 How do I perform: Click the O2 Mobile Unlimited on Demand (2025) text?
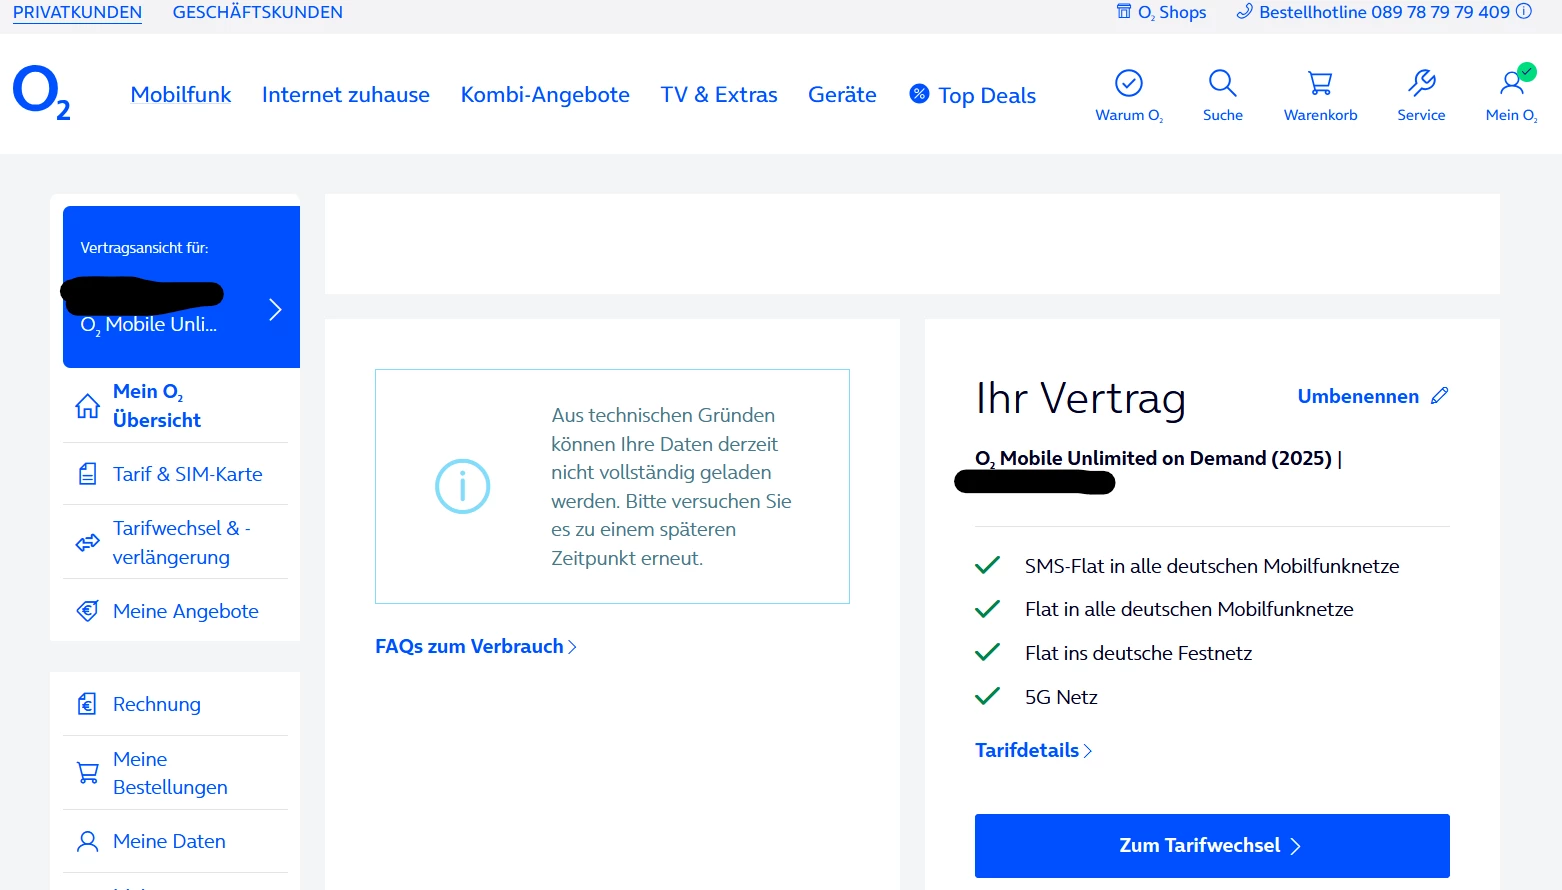pos(1153,458)
